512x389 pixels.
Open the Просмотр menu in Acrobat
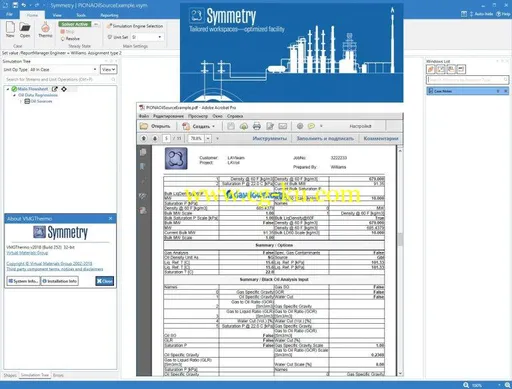(198, 116)
